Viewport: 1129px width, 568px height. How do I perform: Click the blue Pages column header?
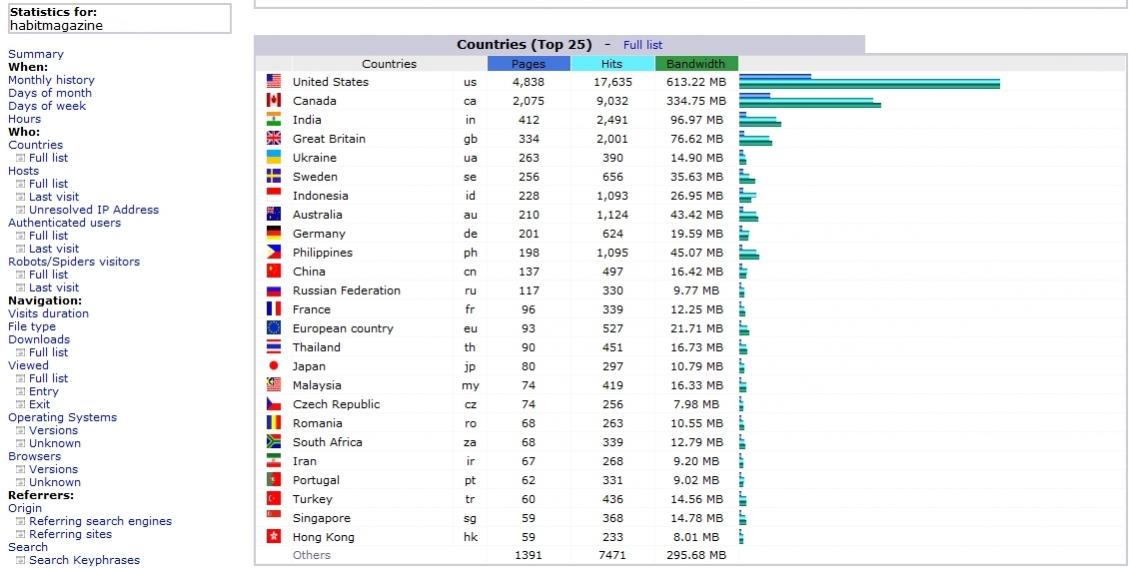tap(528, 63)
